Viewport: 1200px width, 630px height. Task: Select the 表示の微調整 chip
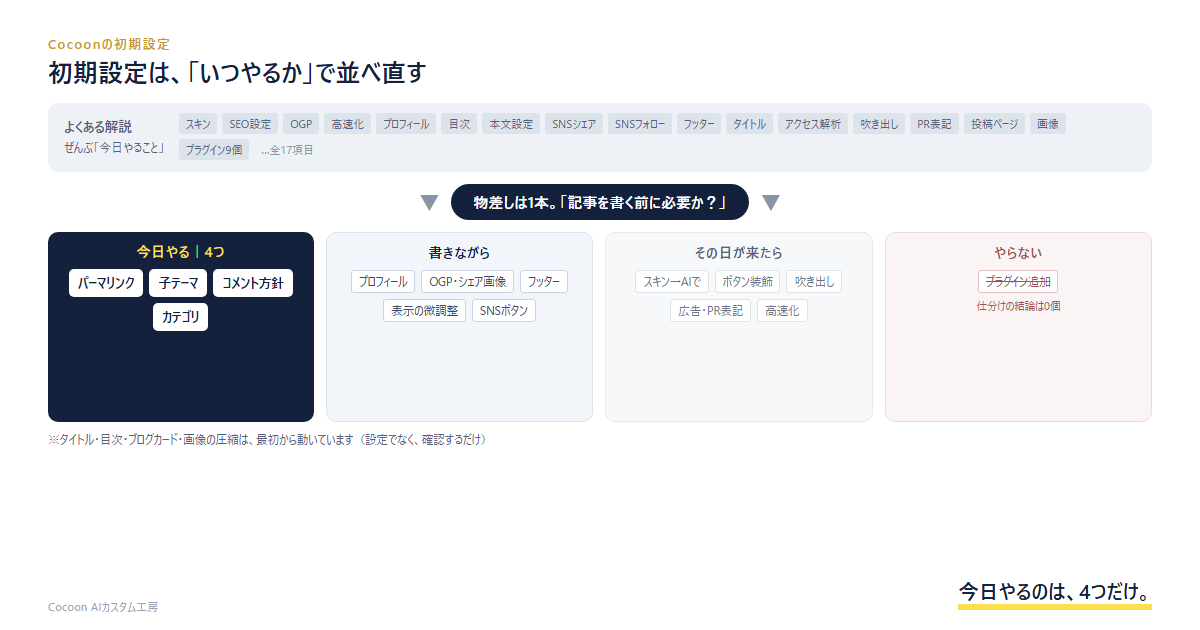[x=425, y=310]
